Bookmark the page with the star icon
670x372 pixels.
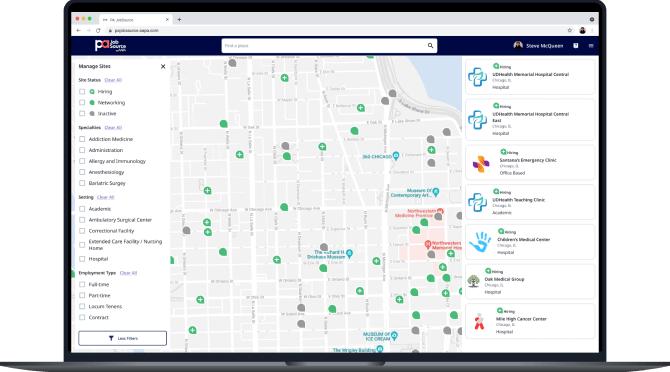point(570,30)
